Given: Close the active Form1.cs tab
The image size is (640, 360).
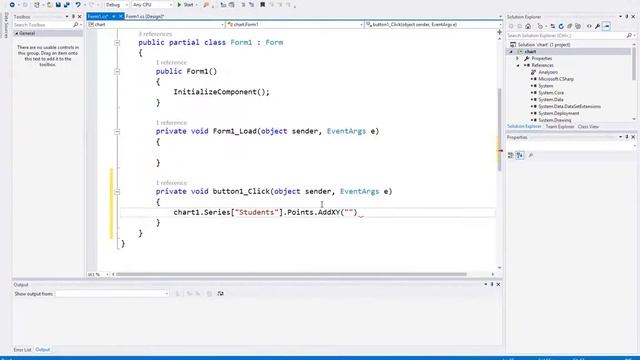Looking at the screenshot, I should (x=120, y=16).
